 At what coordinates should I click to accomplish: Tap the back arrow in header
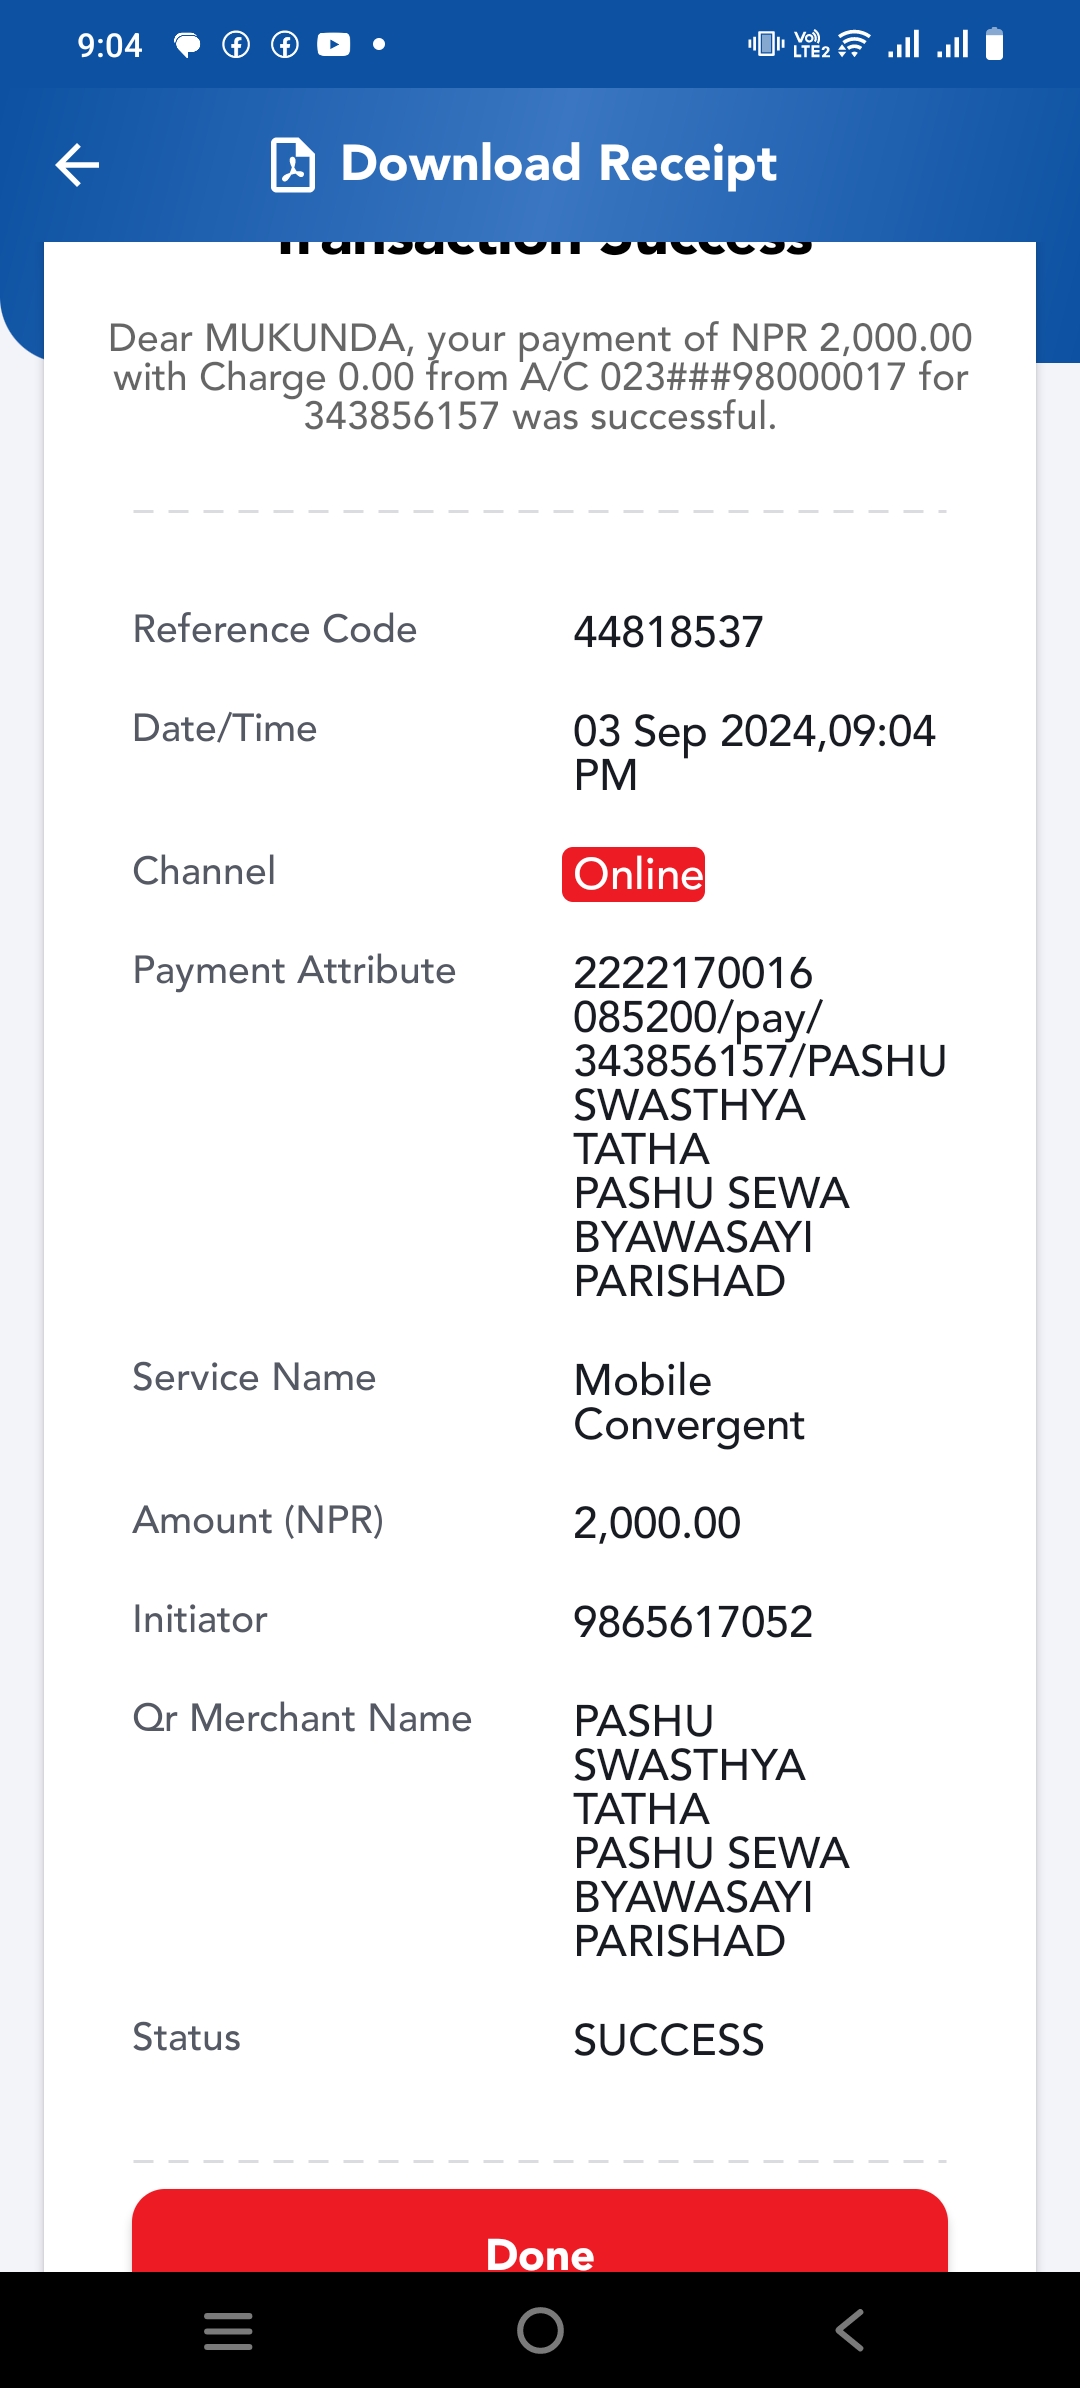77,165
